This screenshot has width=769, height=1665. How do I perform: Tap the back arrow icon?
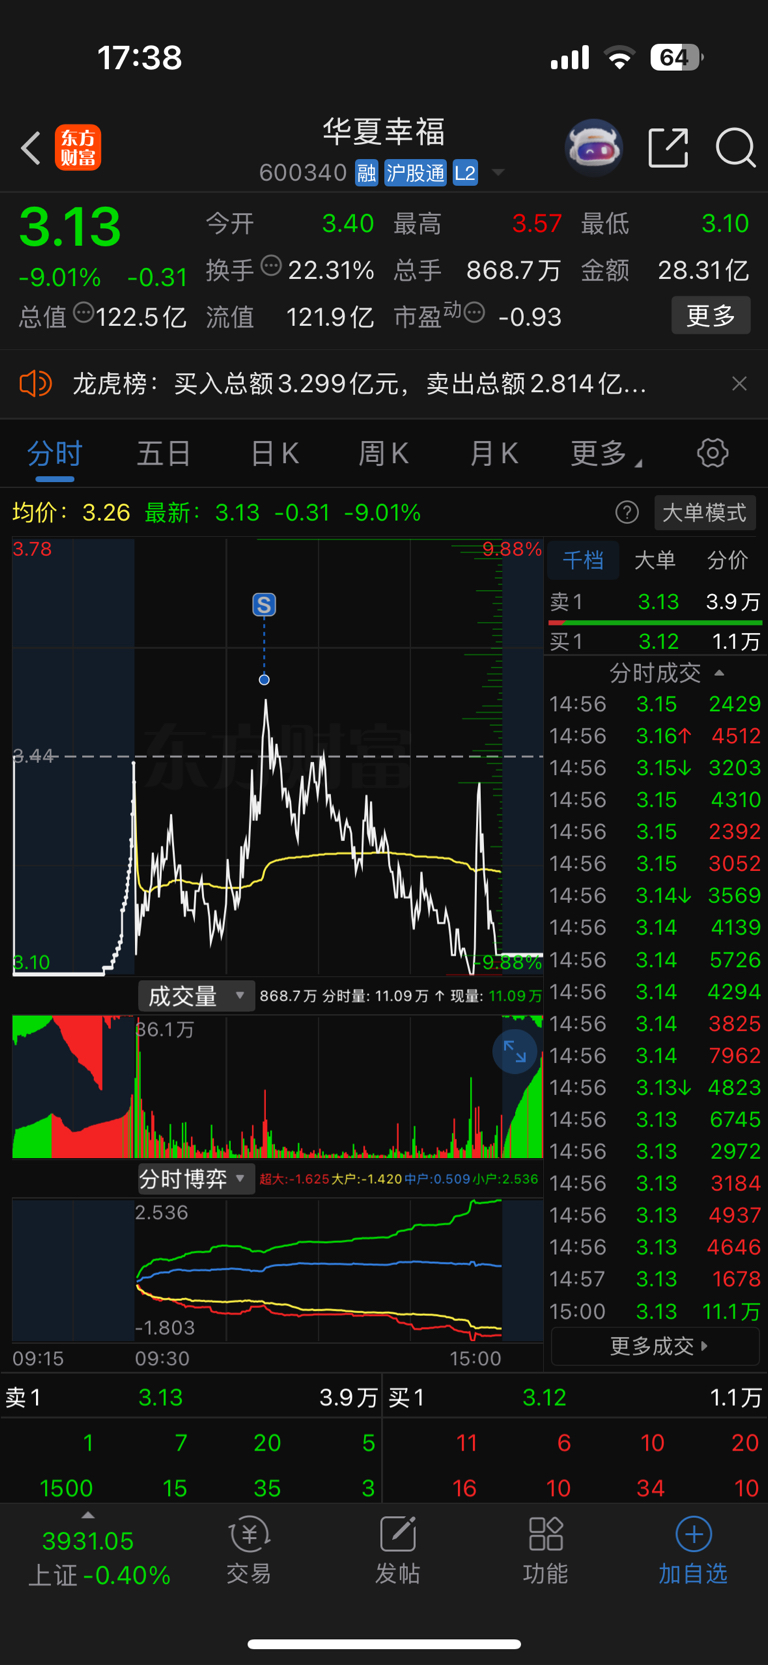coord(31,148)
